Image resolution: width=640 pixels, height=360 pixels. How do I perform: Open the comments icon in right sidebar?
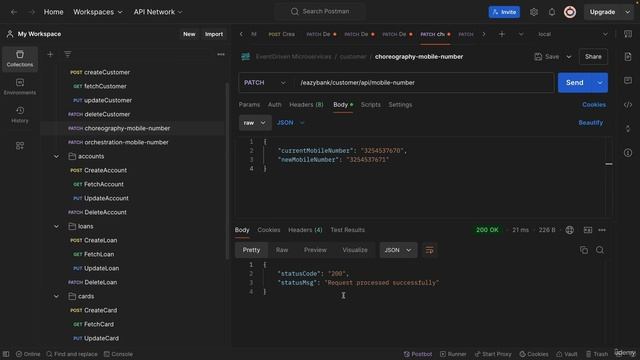click(628, 80)
